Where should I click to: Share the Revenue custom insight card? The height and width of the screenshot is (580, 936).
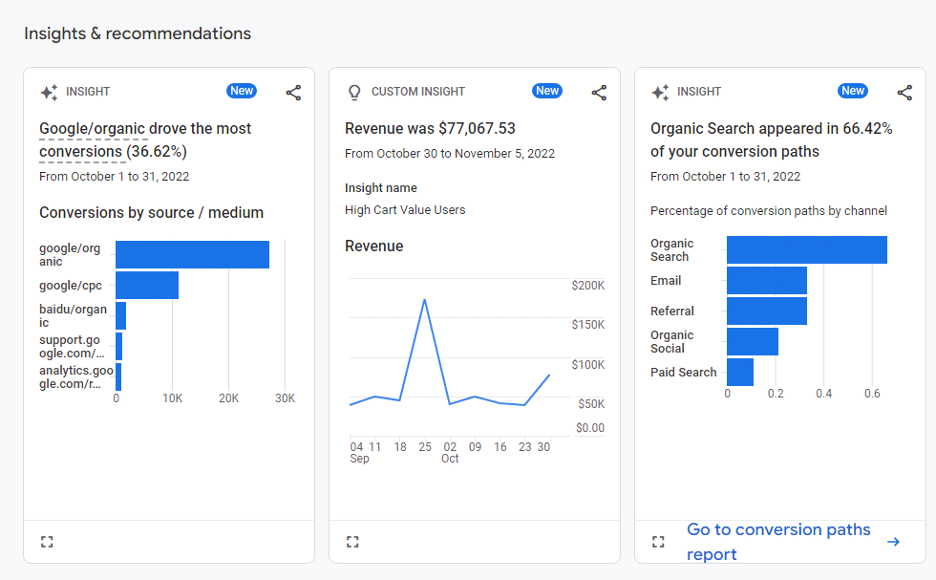(599, 92)
